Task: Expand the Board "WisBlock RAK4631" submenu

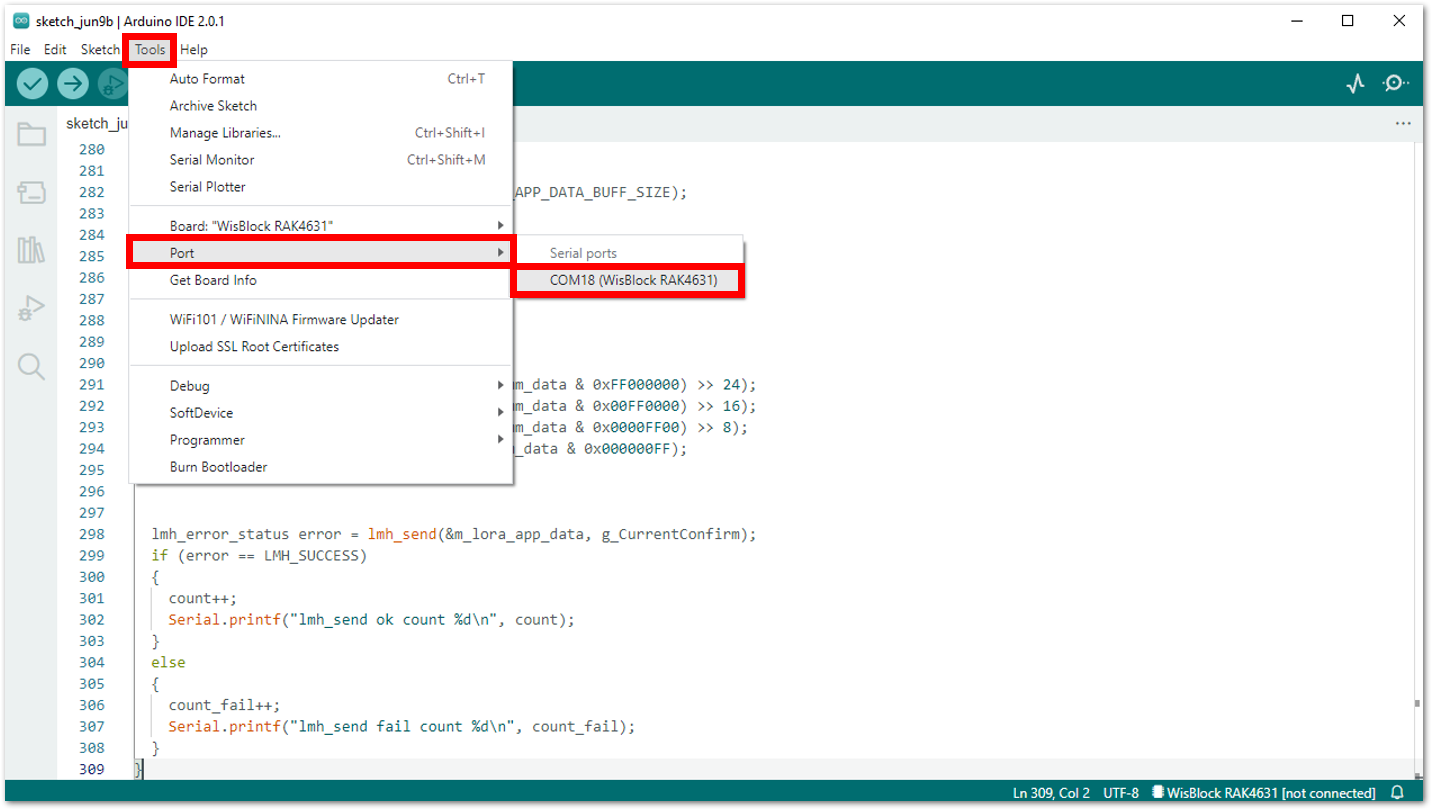Action: tap(321, 226)
